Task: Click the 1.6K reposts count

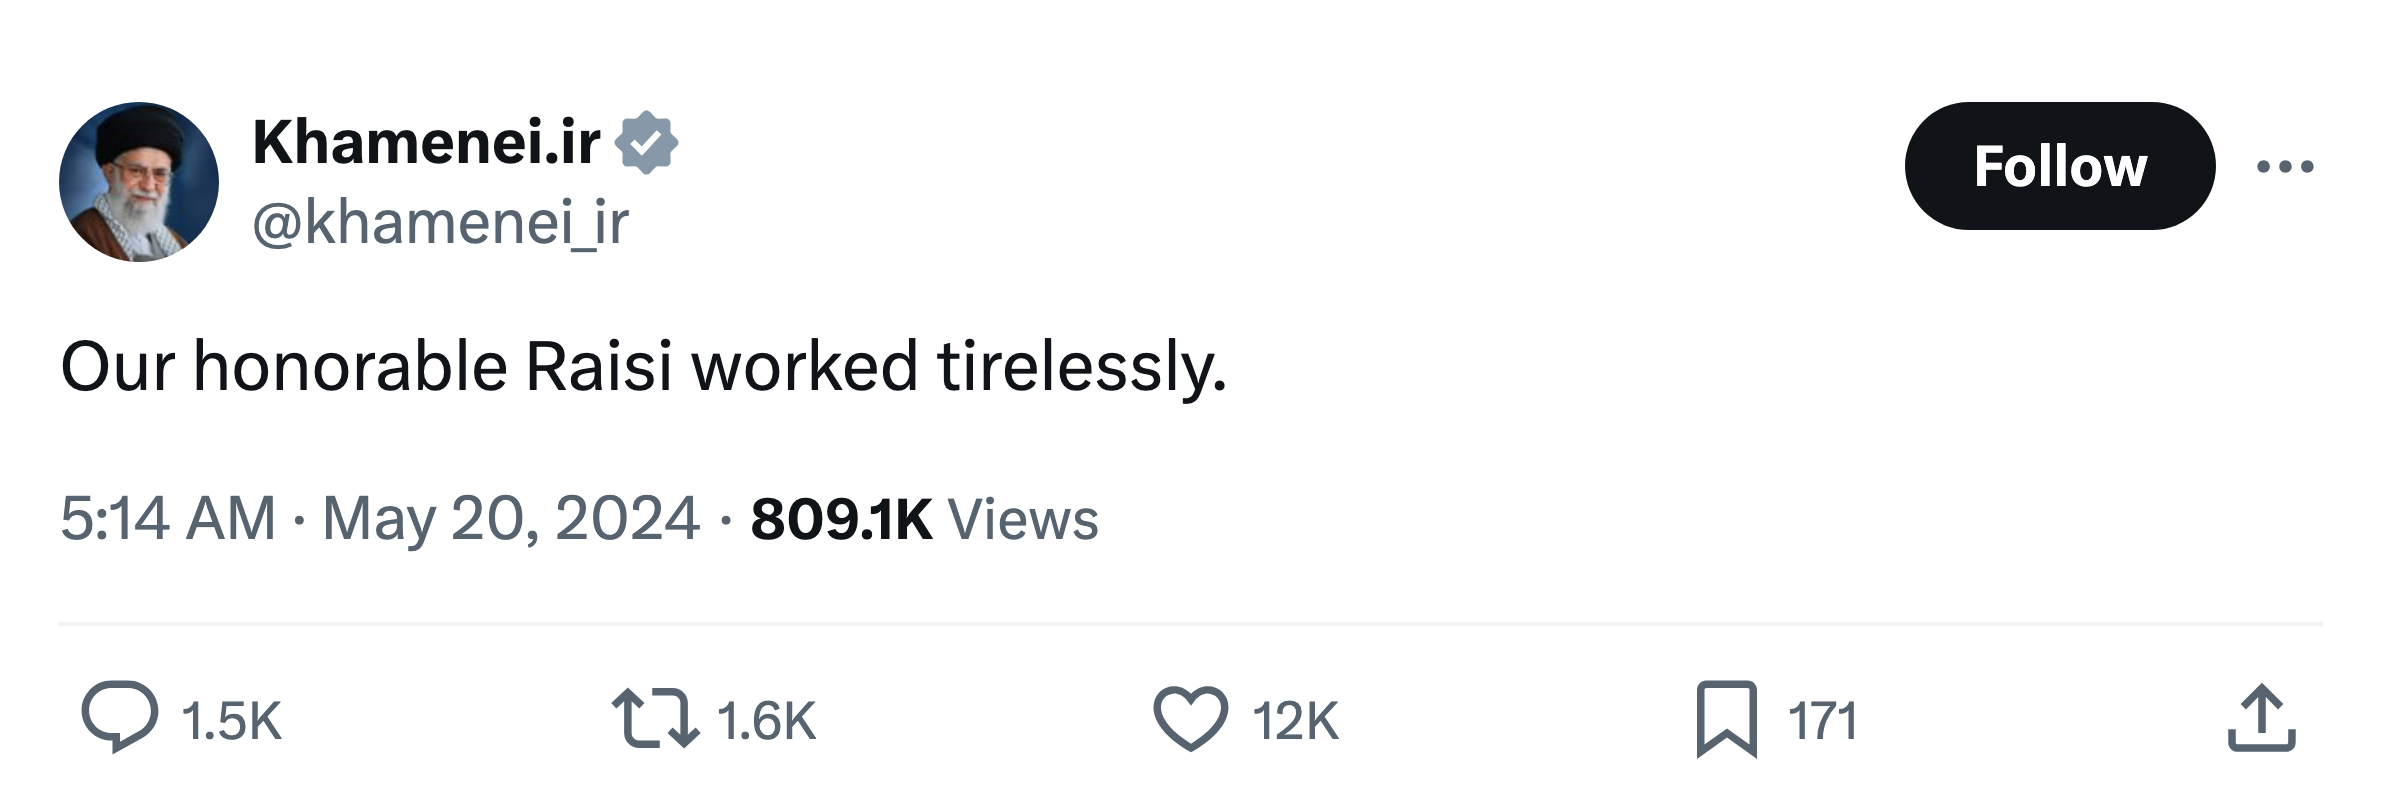Action: click(767, 721)
